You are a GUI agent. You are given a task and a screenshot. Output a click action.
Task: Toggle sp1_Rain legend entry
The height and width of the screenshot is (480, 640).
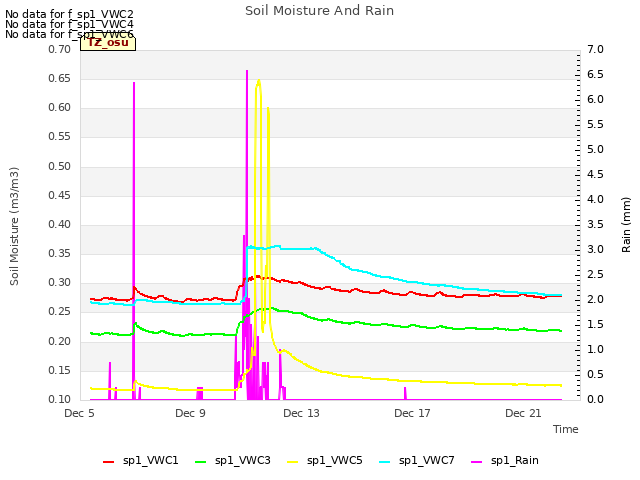click(x=505, y=461)
